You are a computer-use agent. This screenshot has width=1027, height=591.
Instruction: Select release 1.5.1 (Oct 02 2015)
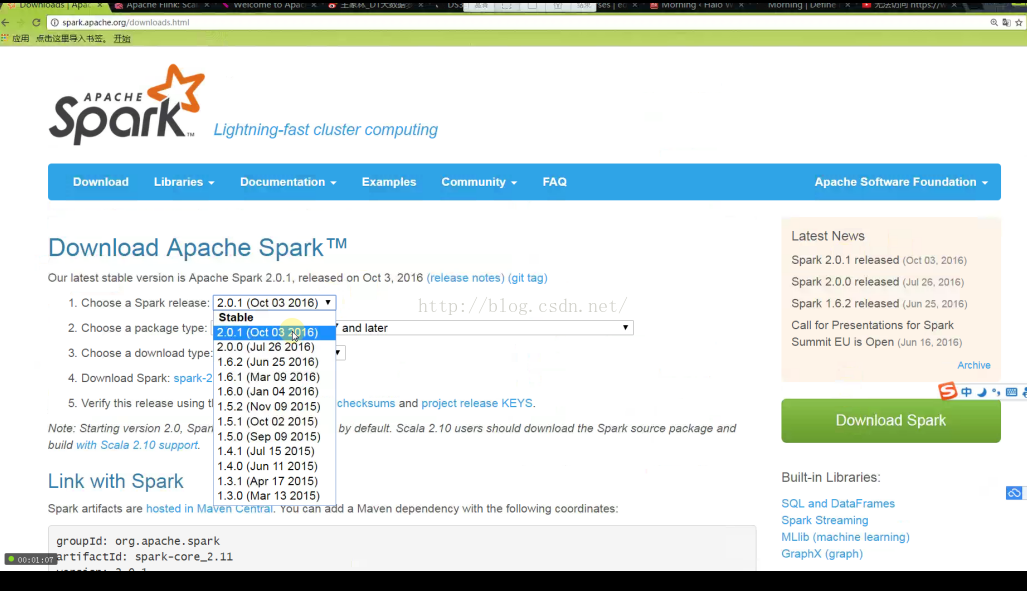274,421
